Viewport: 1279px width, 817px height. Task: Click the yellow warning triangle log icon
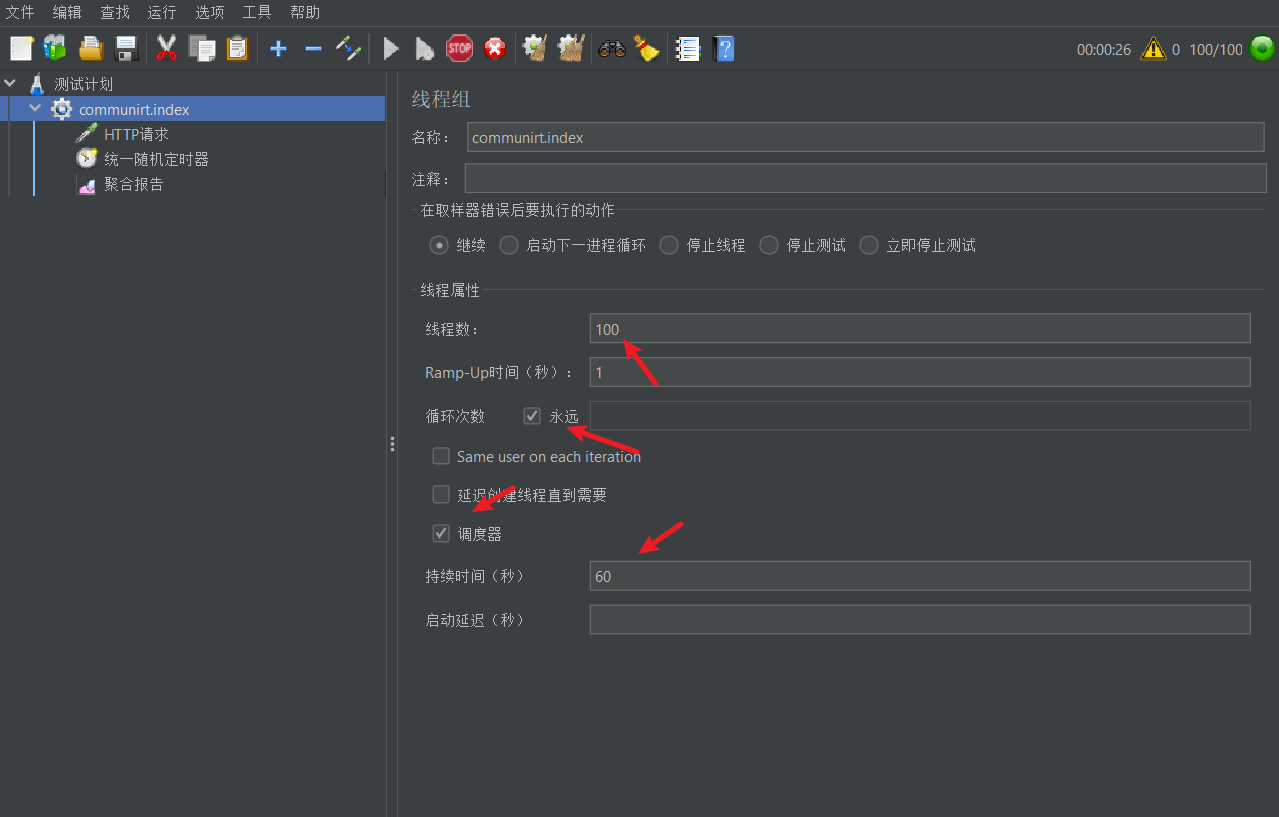(x=1154, y=48)
